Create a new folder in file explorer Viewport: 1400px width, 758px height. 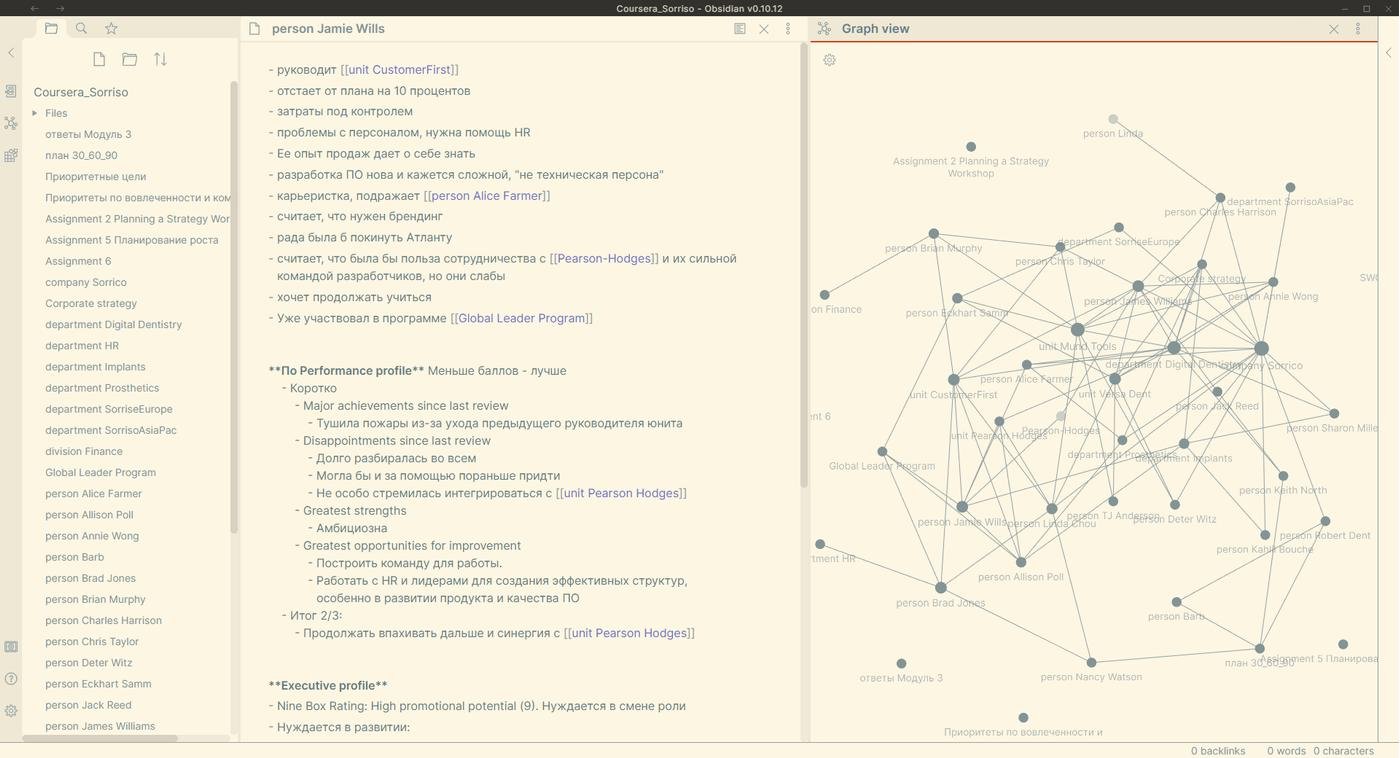point(130,60)
